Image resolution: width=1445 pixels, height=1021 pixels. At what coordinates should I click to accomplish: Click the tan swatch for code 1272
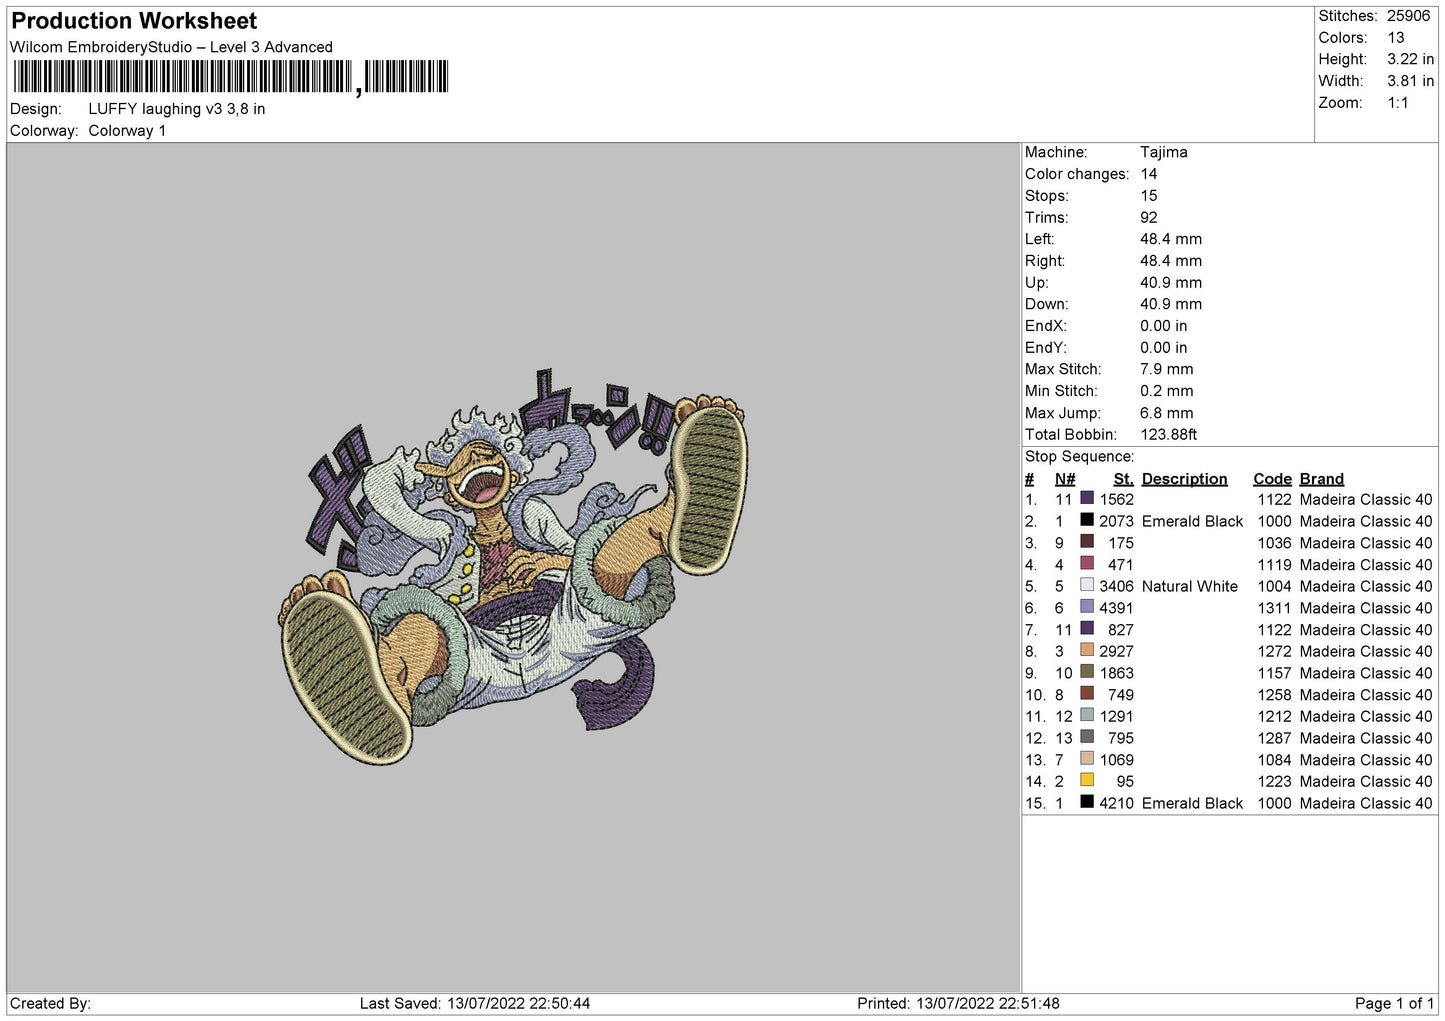(1087, 650)
